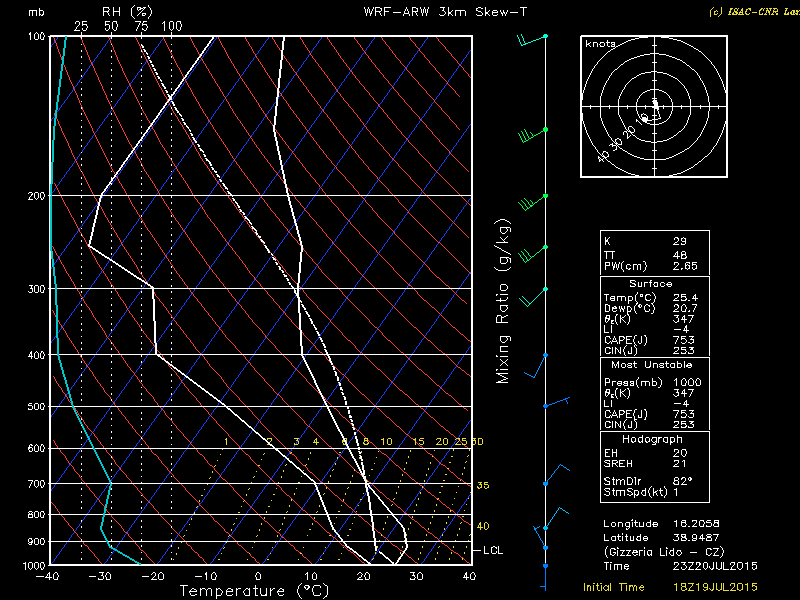Click the Most Unstable section header

tap(652, 365)
